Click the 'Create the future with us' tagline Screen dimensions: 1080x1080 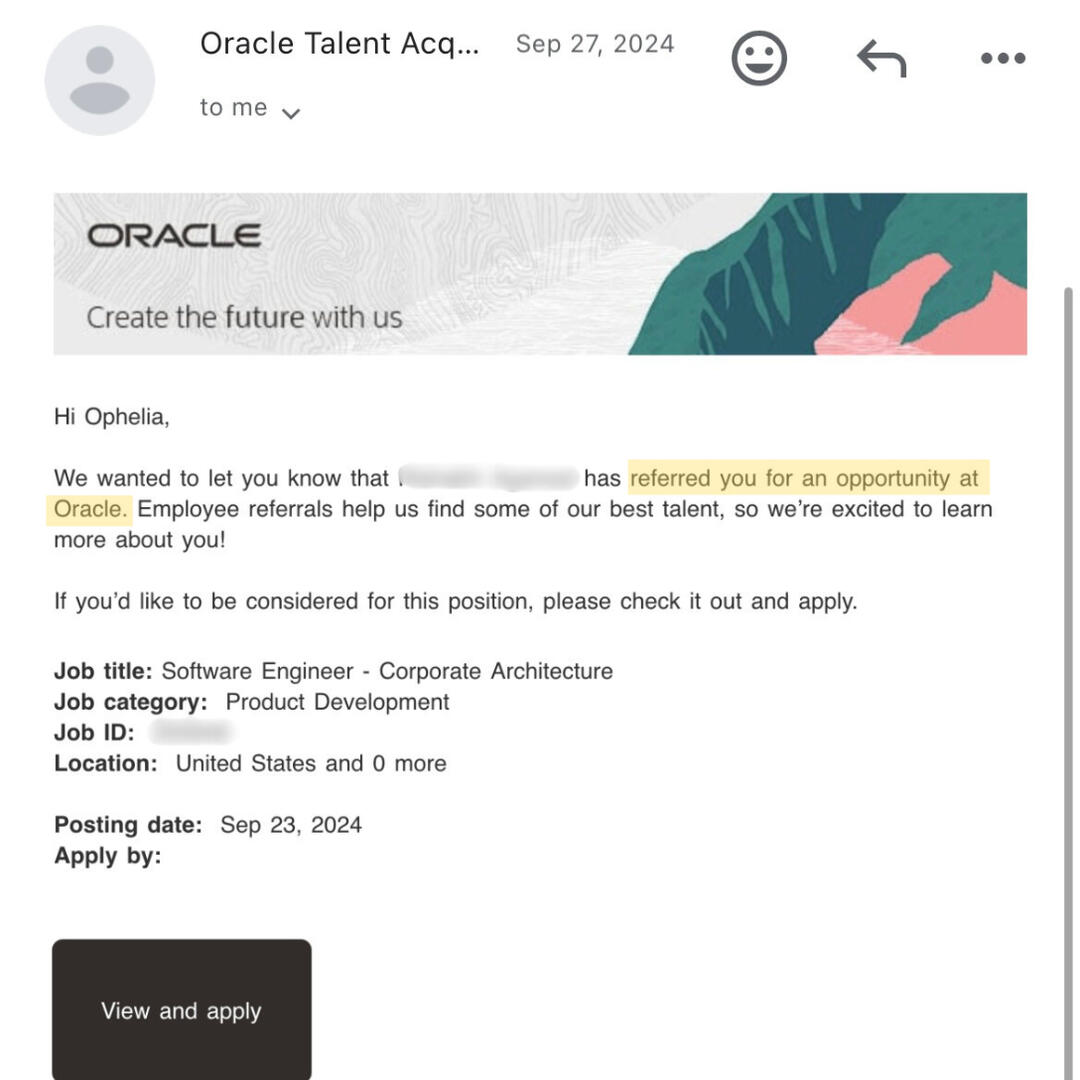244,318
